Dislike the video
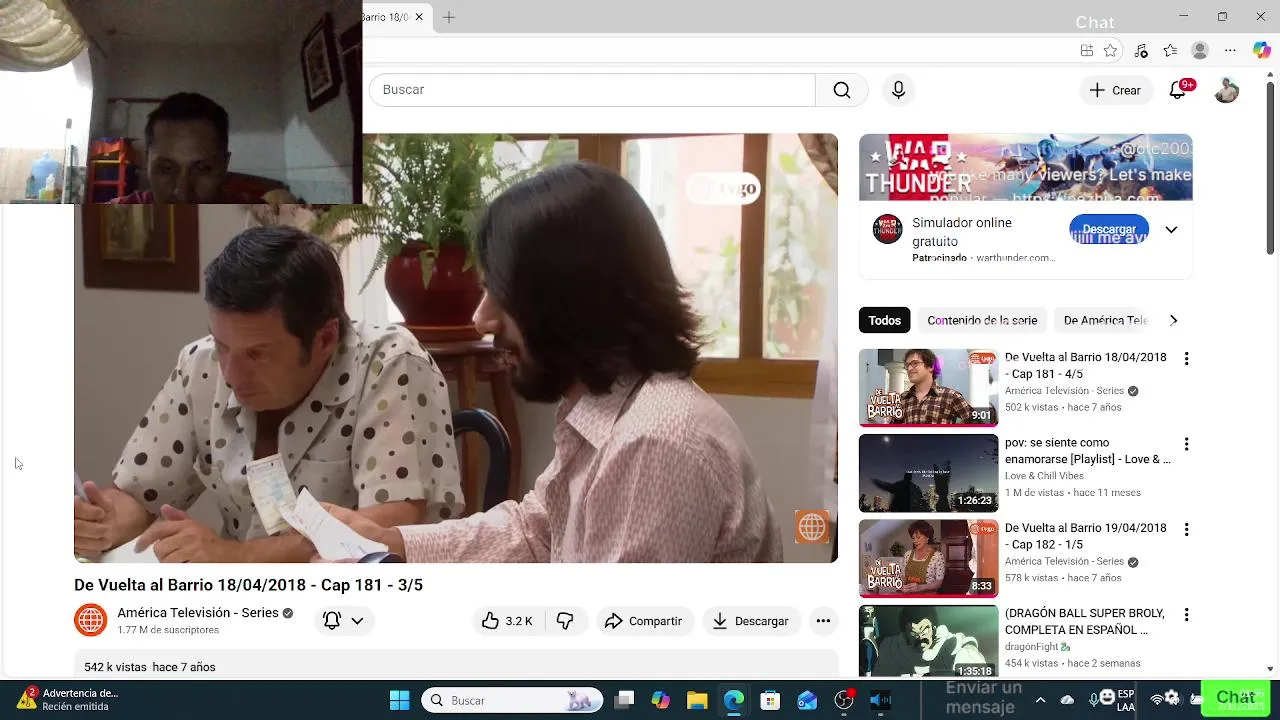This screenshot has width=1280, height=720. (565, 621)
